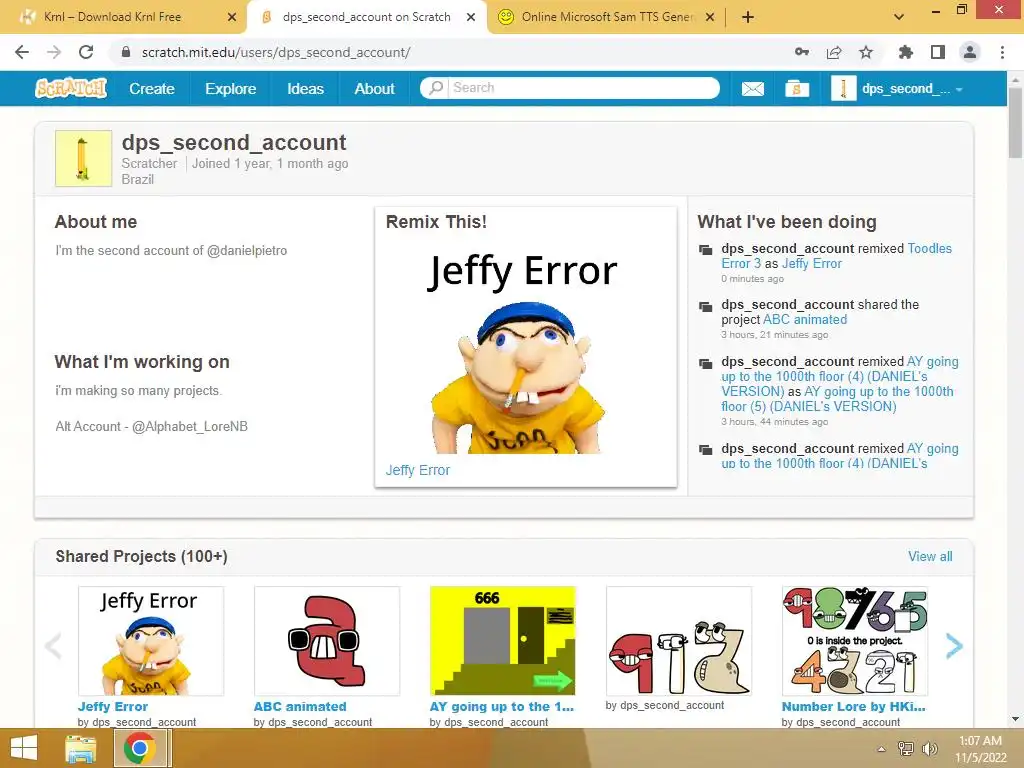Viewport: 1024px width, 768px height.
Task: Click the browser forward arrow
Action: [x=54, y=52]
